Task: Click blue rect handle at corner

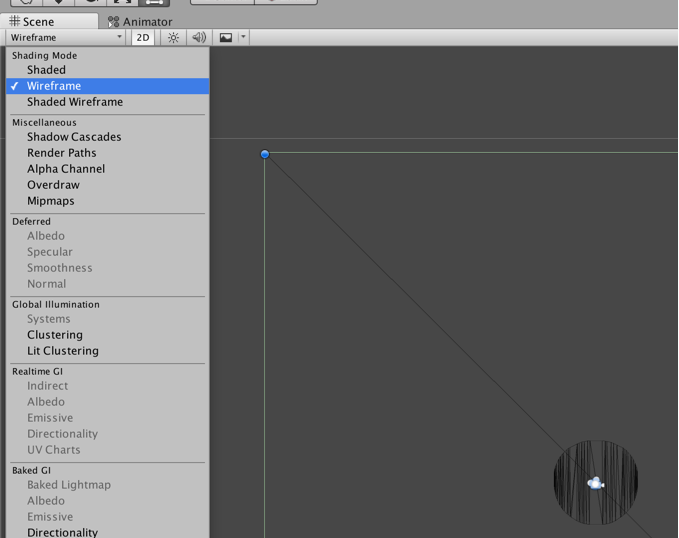Action: [x=265, y=154]
